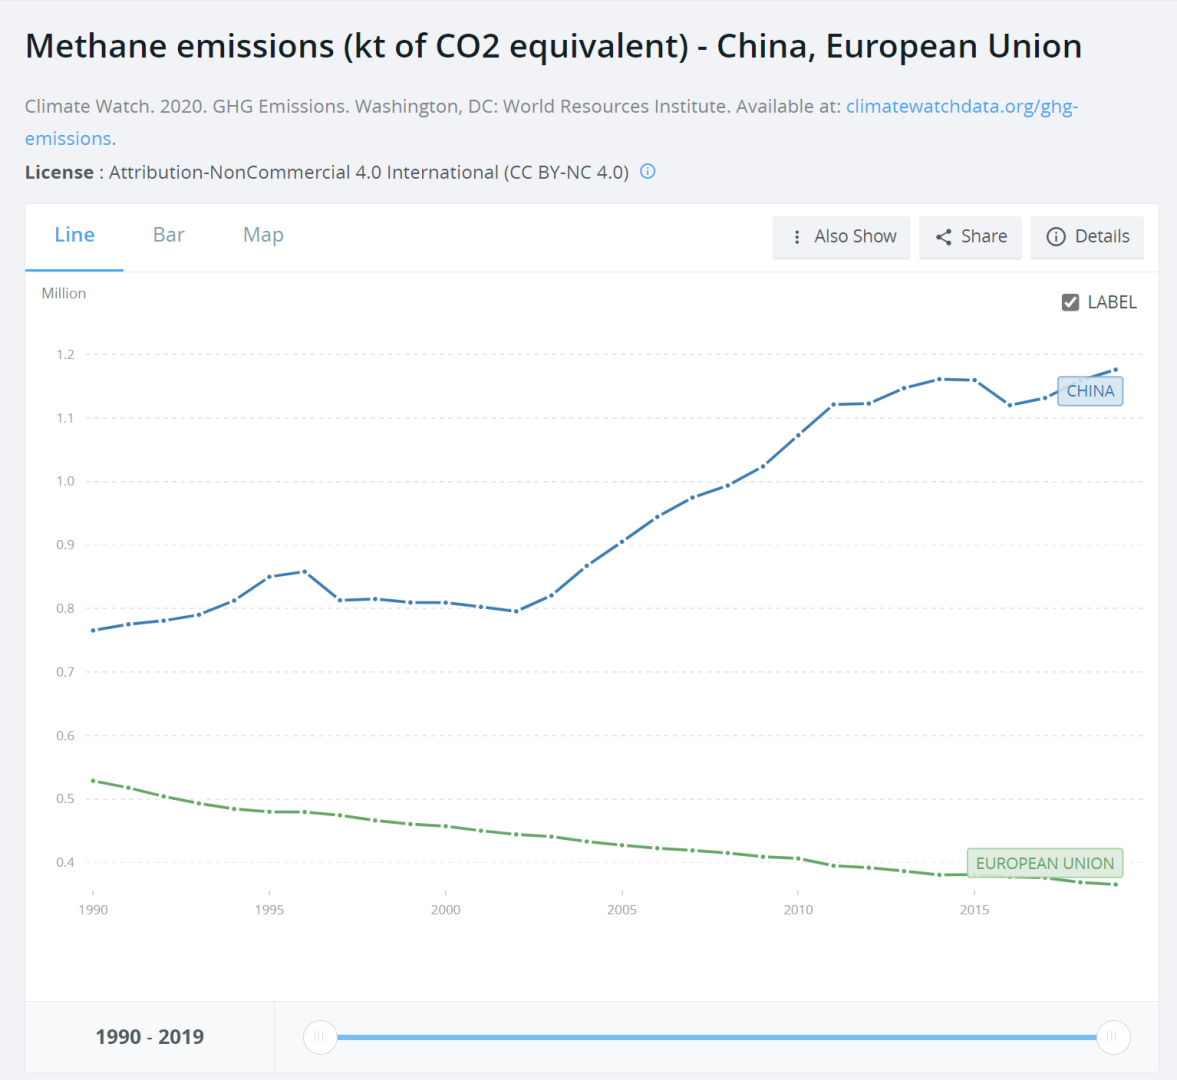Click the European Union 1990 data point
The image size is (1177, 1080).
(x=93, y=780)
